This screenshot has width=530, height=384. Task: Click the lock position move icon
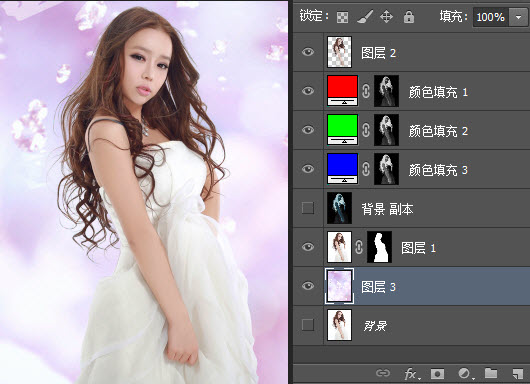click(x=386, y=17)
